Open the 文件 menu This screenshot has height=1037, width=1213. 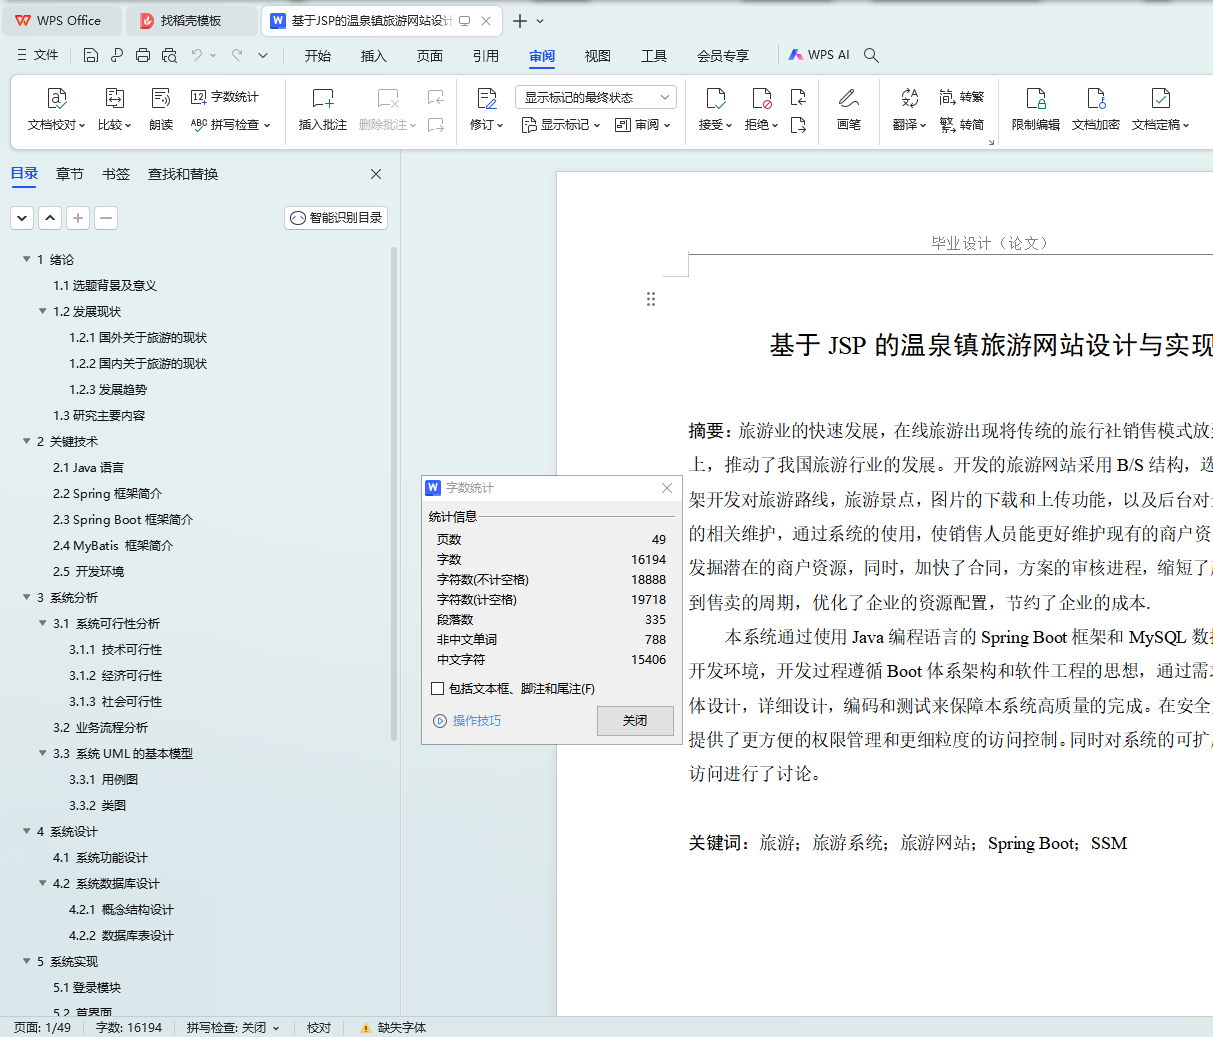38,55
